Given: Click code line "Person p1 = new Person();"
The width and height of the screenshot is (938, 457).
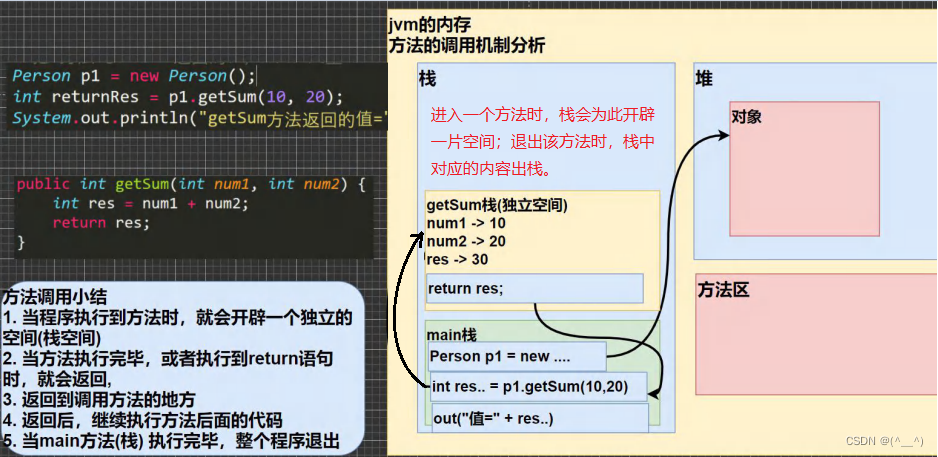Looking at the screenshot, I should pos(134,77).
